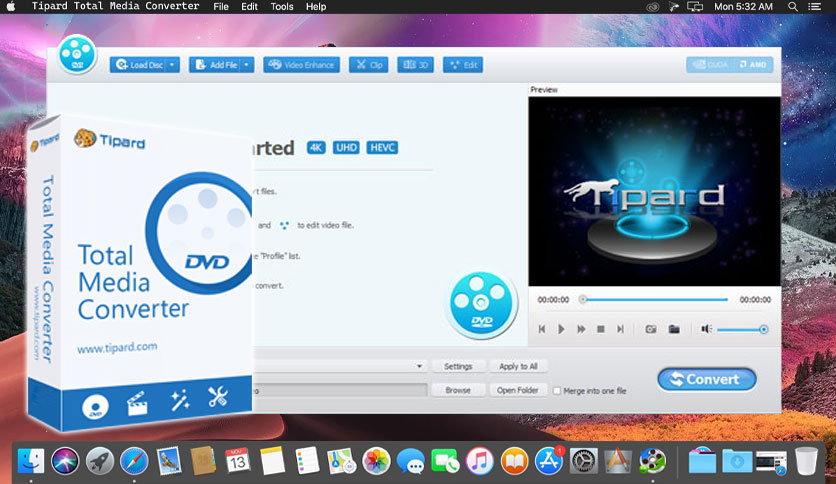Click the Convert button
Viewport: 836px width, 484px height.
[707, 380]
